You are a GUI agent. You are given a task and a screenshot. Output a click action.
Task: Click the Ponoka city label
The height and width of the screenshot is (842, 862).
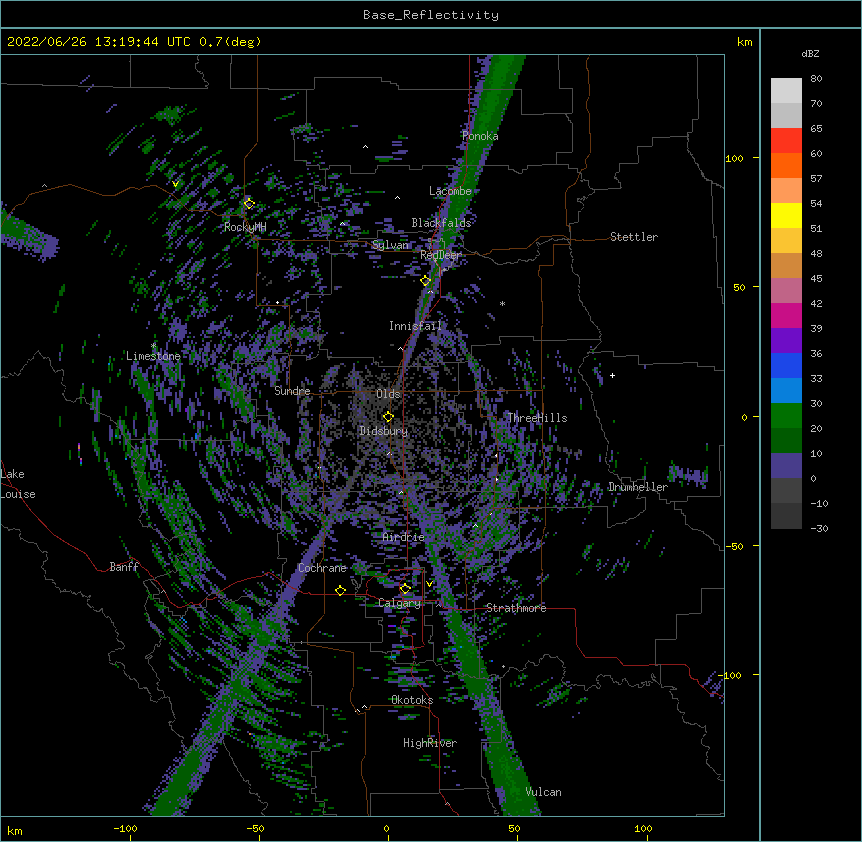pyautogui.click(x=480, y=136)
